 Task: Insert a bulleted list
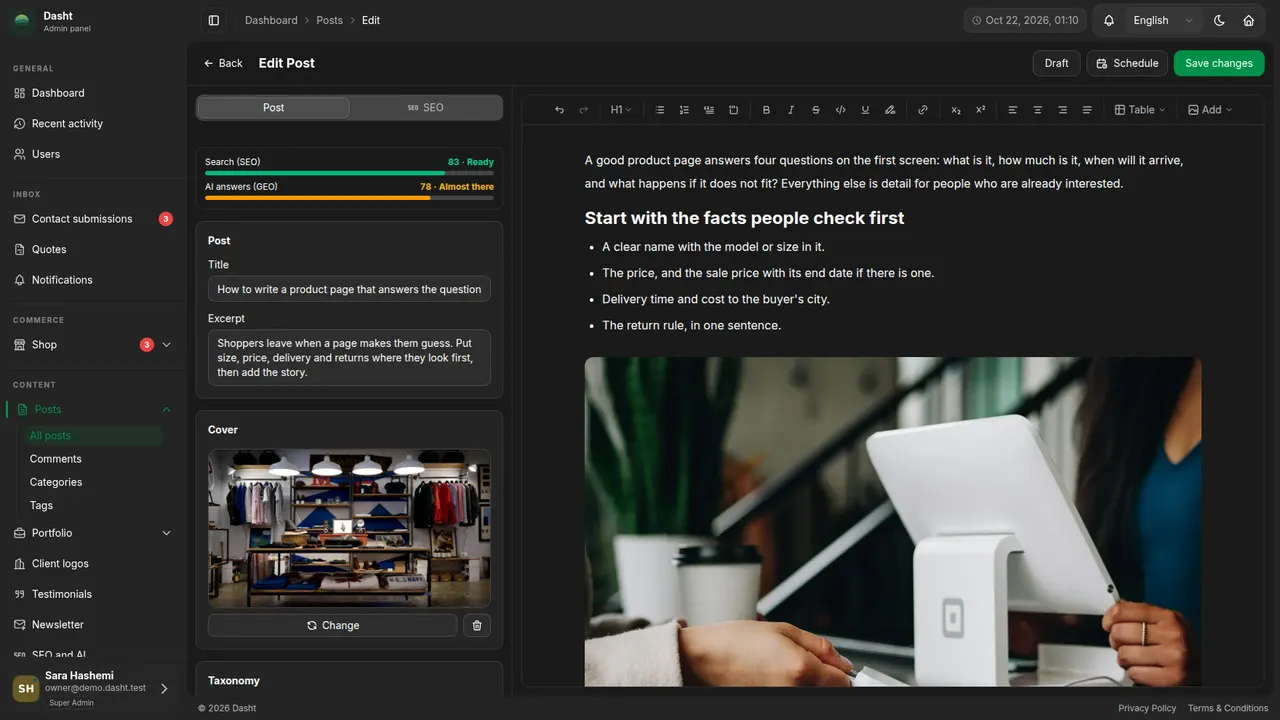pos(660,110)
